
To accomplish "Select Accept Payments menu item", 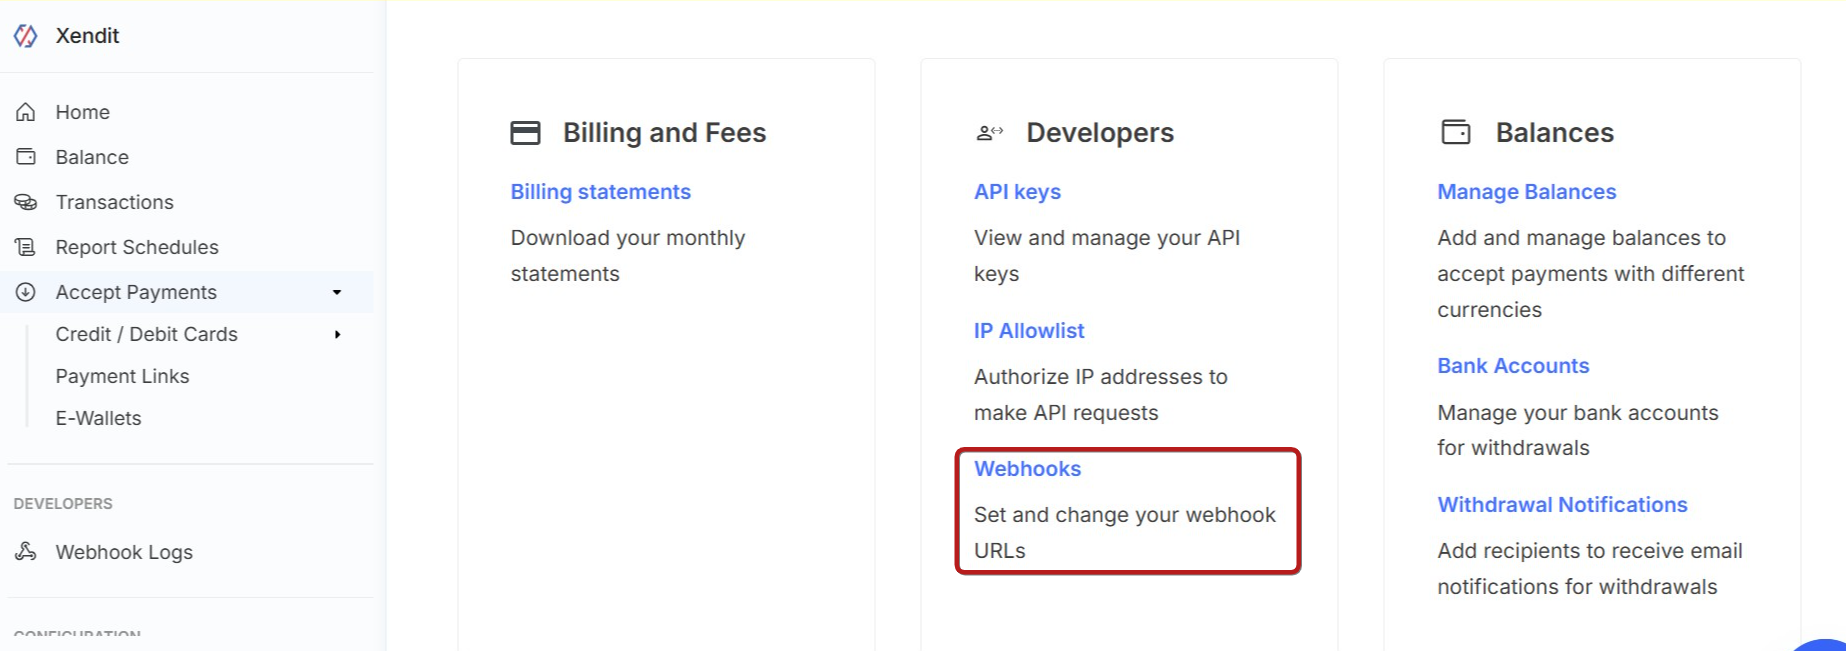I will click(x=187, y=292).
